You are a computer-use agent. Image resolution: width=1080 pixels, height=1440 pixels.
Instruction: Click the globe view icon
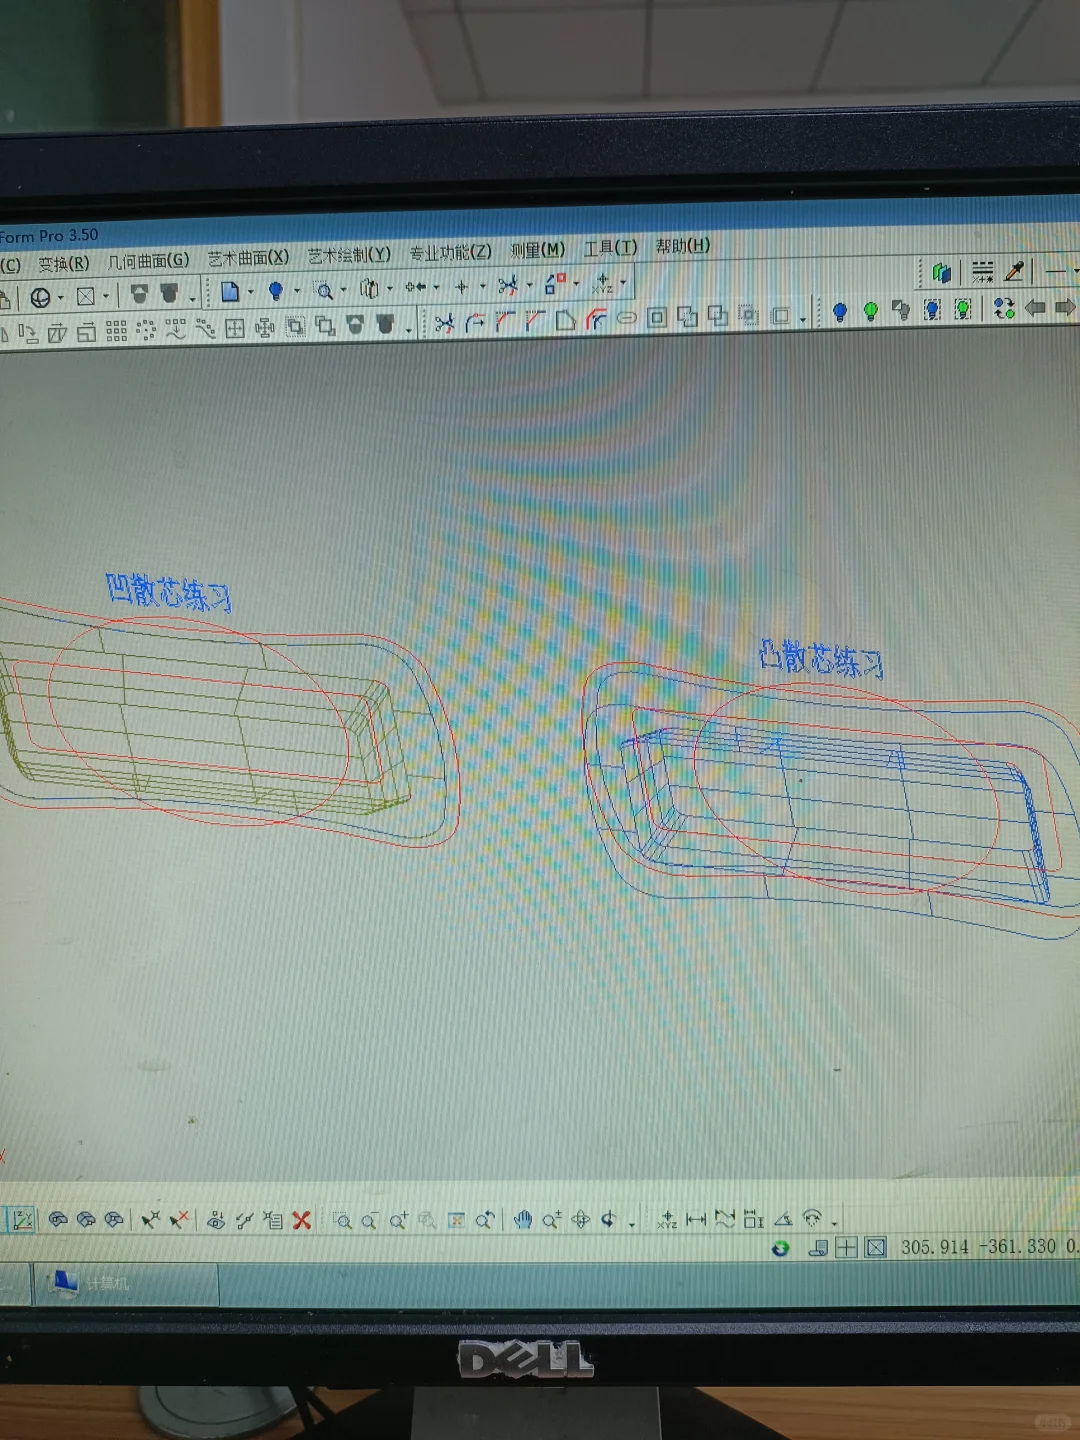pos(41,298)
